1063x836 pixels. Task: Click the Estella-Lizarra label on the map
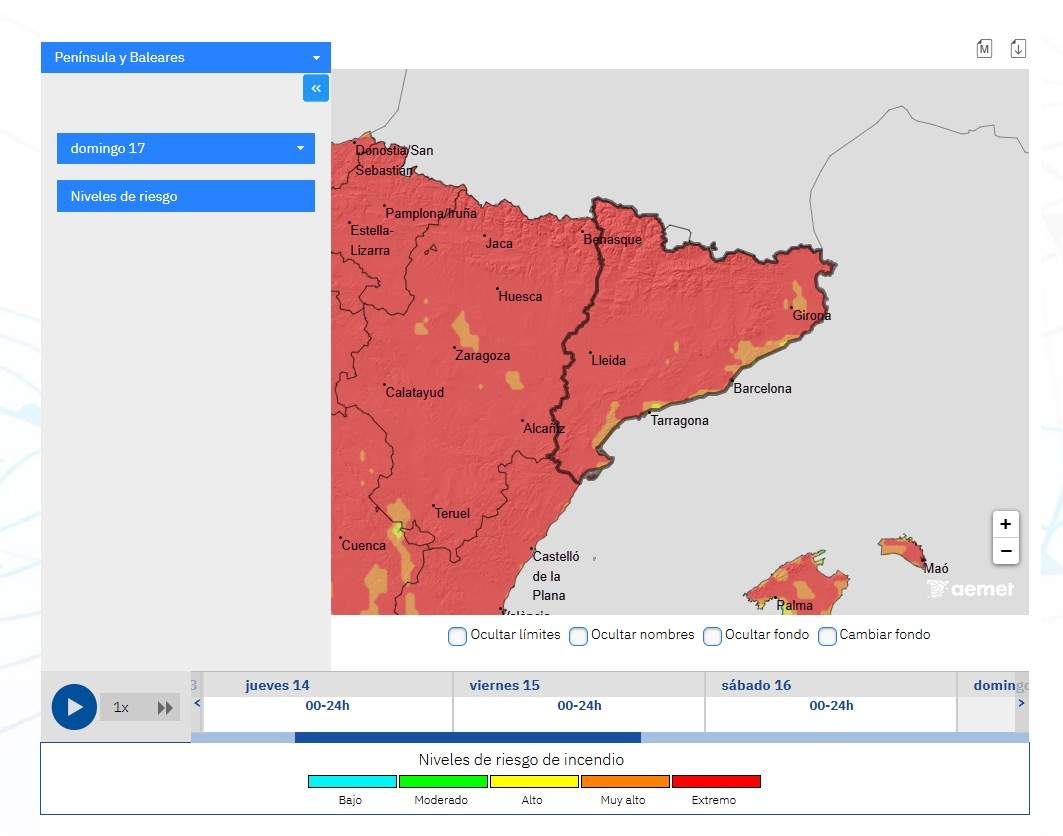pyautogui.click(x=372, y=240)
